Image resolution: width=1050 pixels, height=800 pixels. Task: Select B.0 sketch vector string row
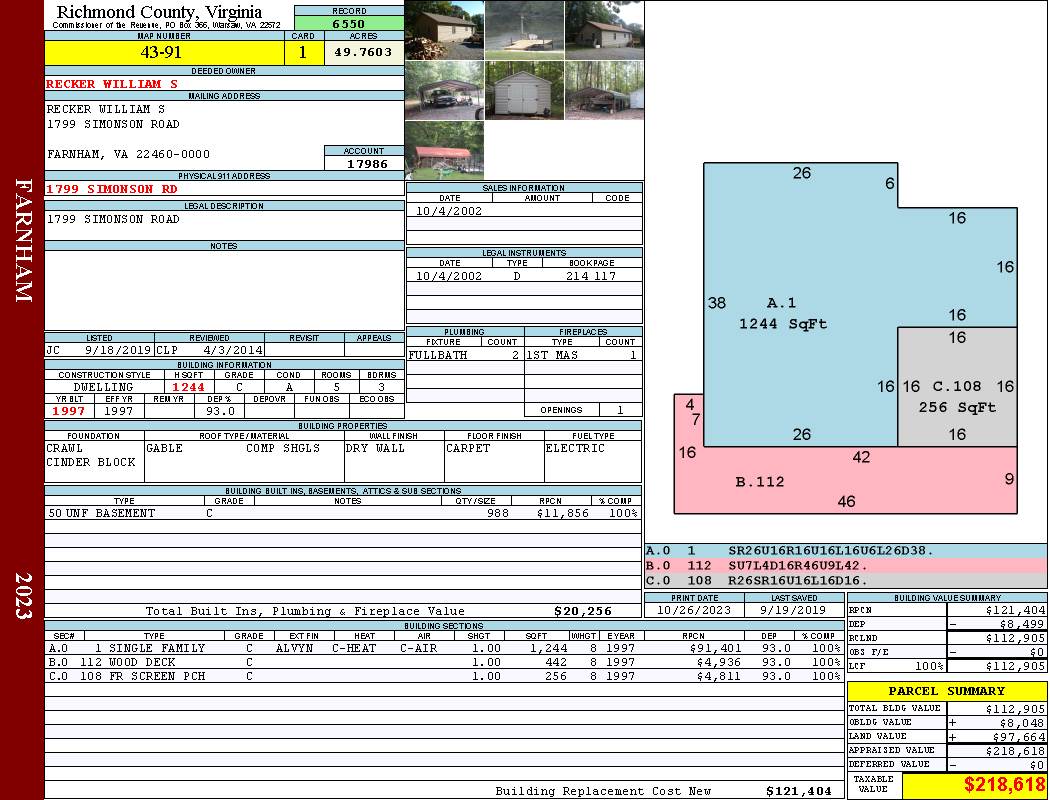pos(846,566)
